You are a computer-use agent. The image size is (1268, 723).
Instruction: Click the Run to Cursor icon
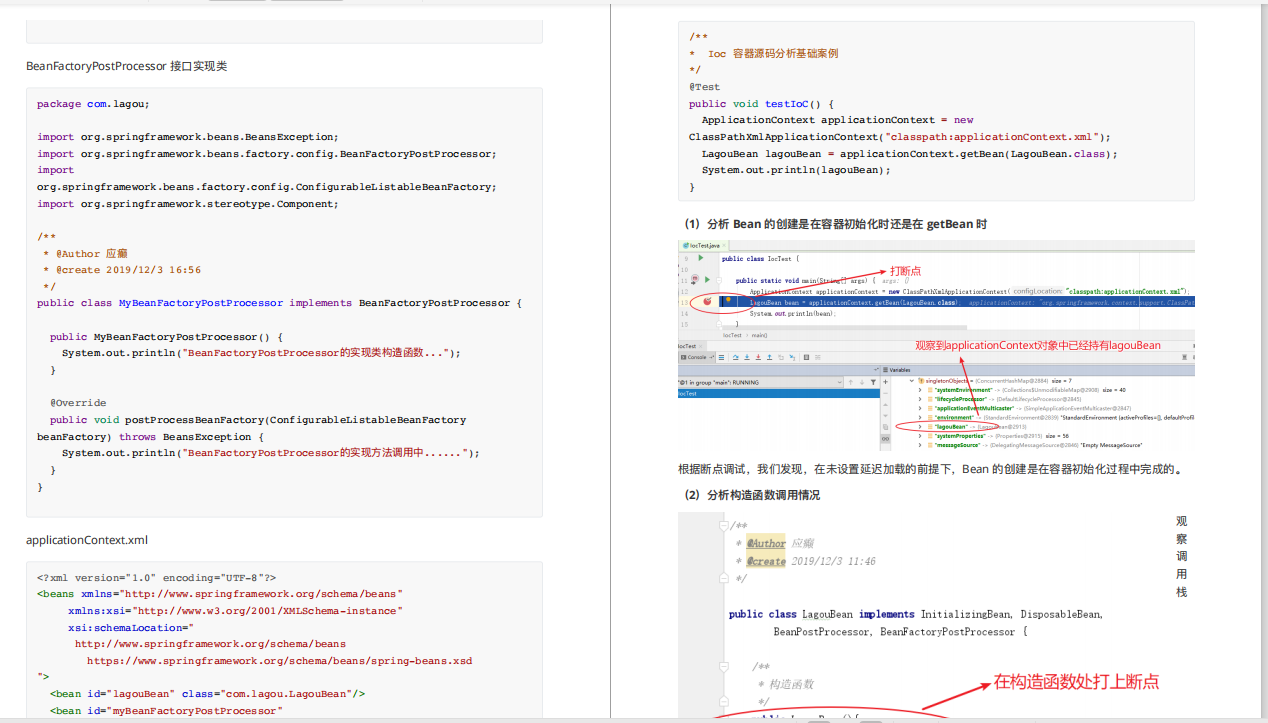point(792,357)
